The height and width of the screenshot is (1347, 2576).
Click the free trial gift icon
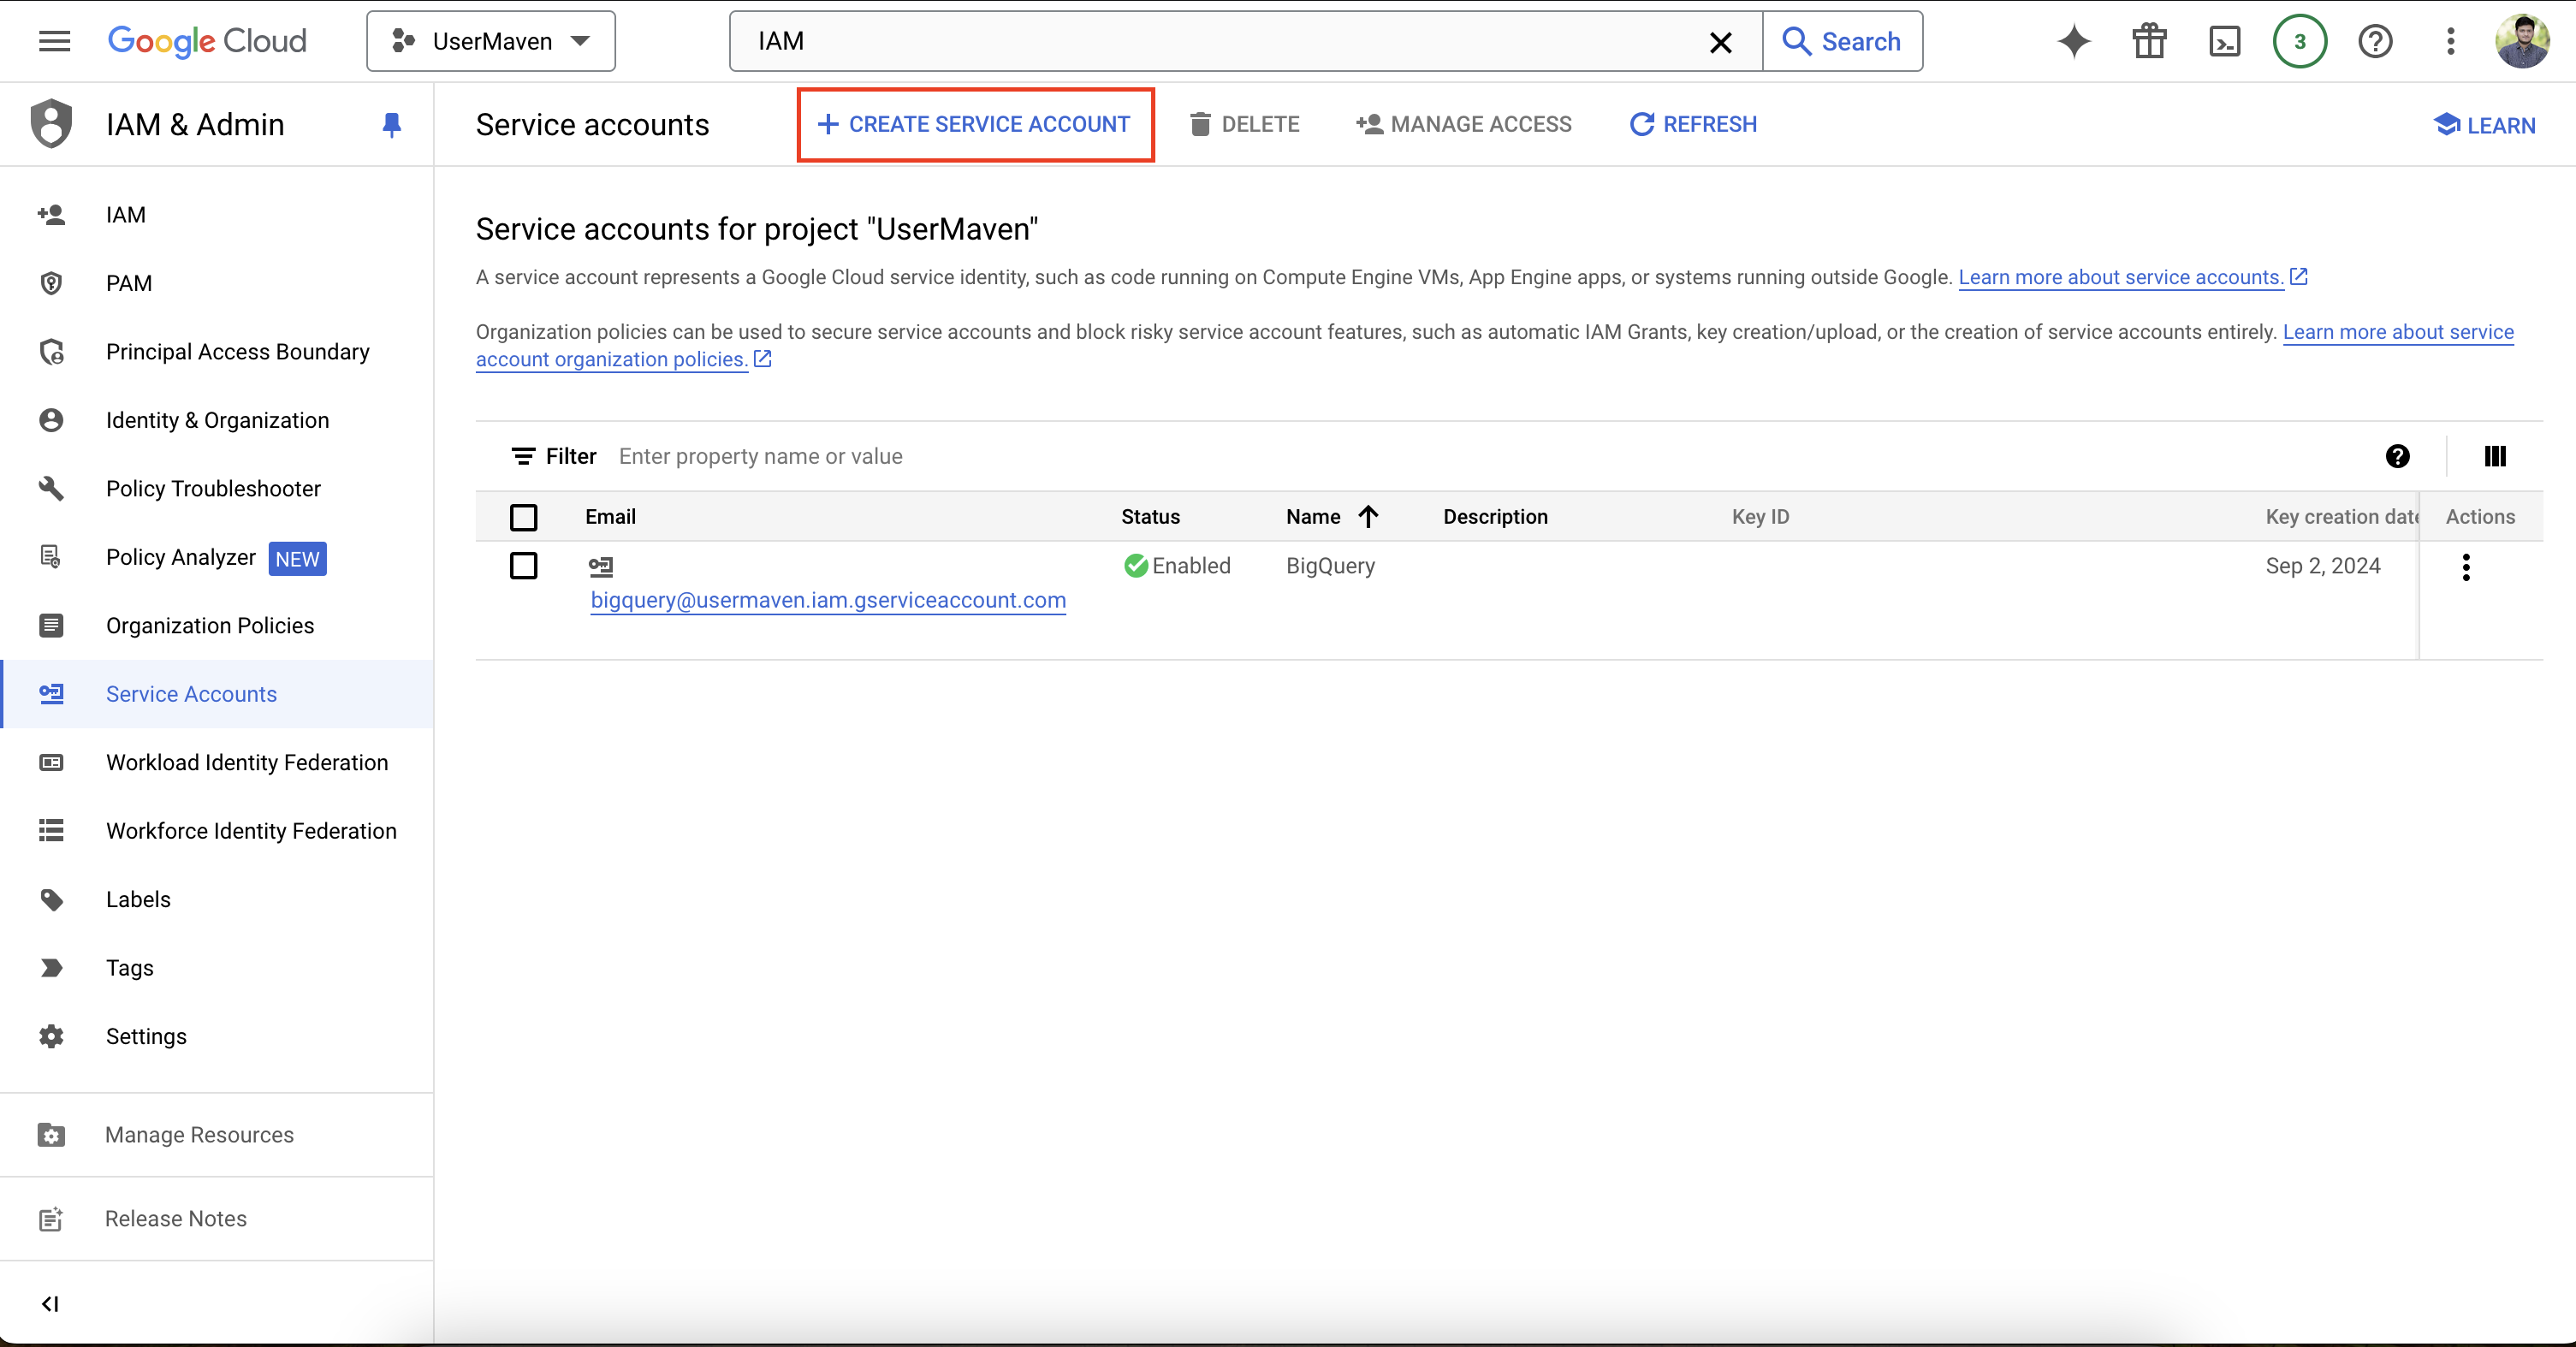coord(2148,41)
